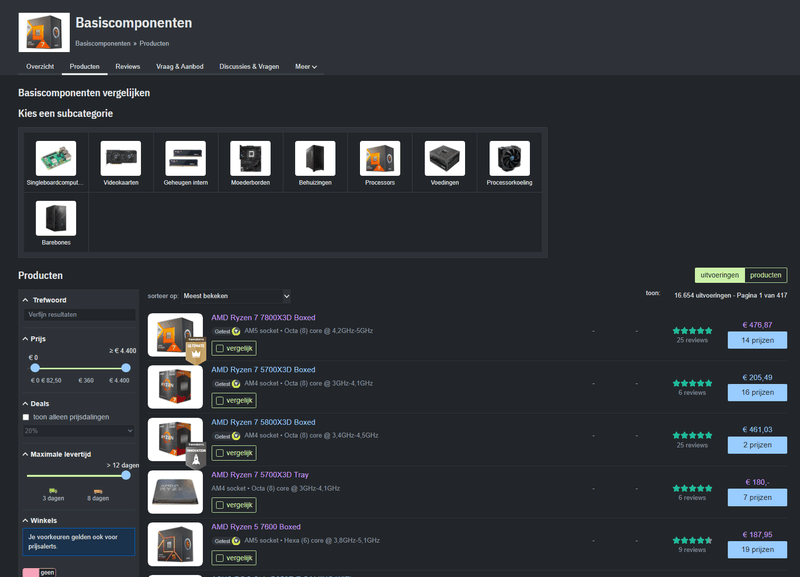The image size is (800, 577).
Task: Toggle the pink 'geen' shop preference
Action: coord(39,572)
